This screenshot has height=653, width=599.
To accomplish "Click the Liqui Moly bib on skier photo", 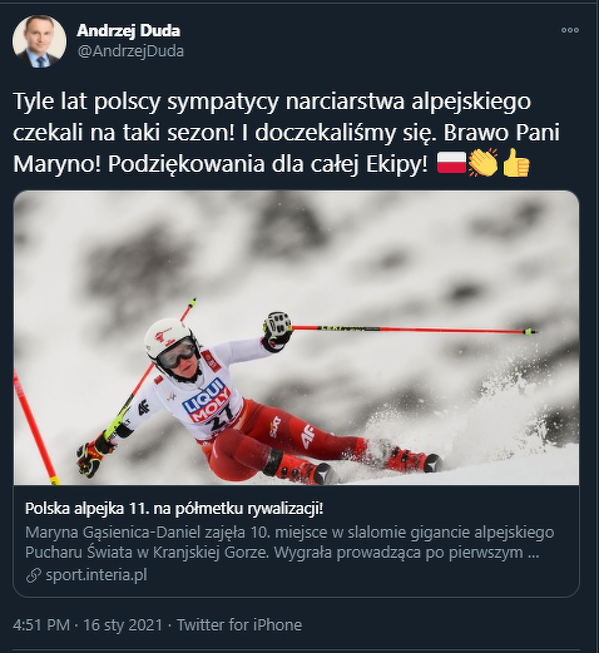I will 207,404.
